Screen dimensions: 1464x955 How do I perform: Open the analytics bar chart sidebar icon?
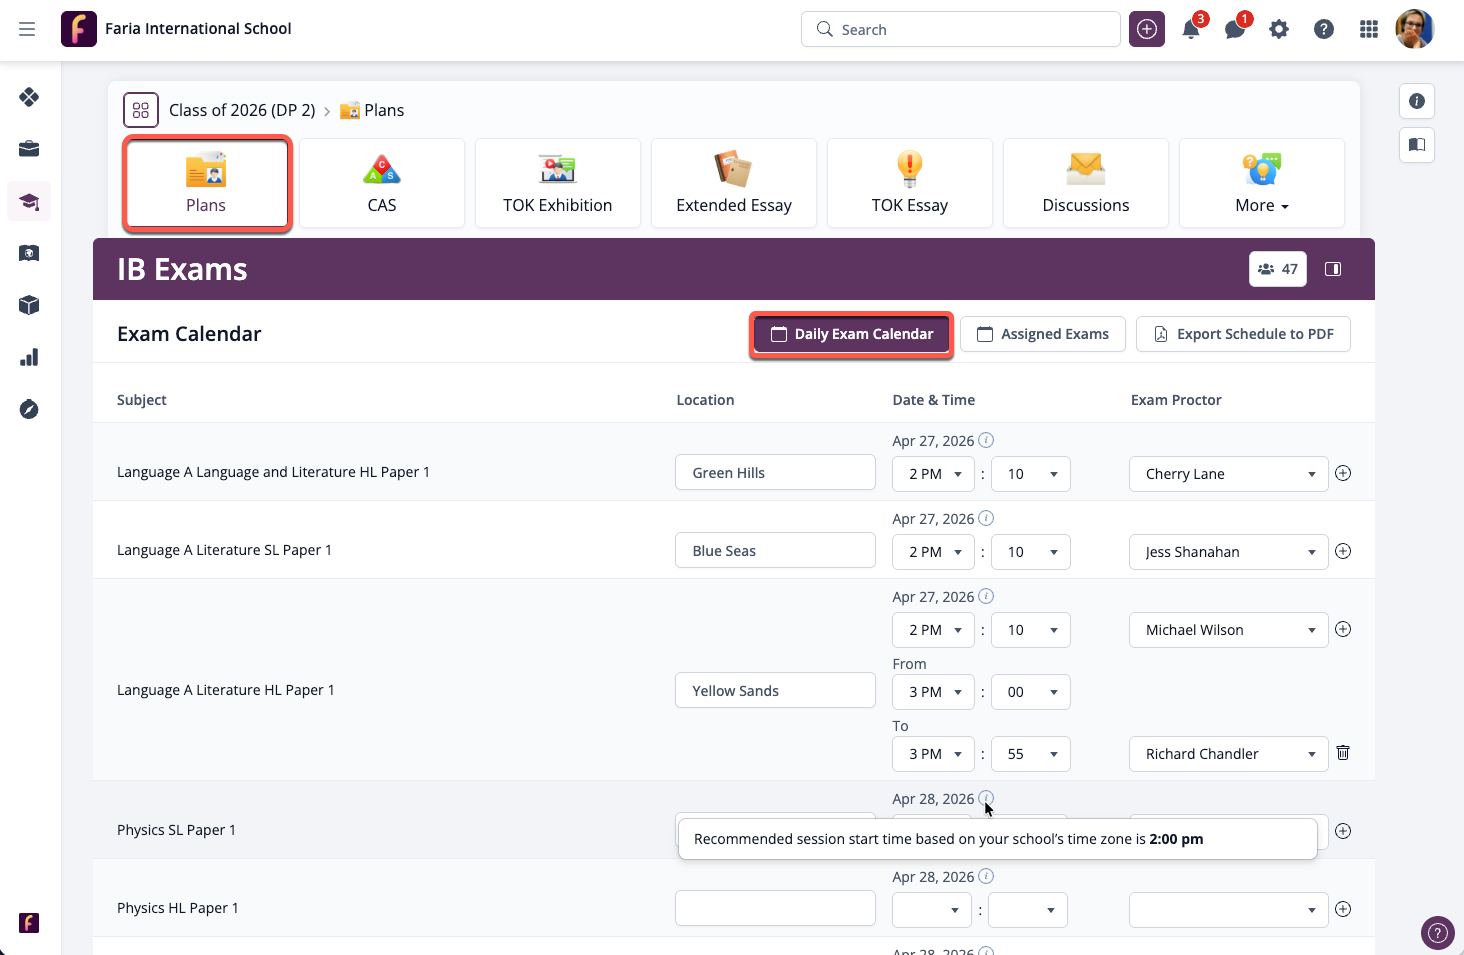coord(28,357)
